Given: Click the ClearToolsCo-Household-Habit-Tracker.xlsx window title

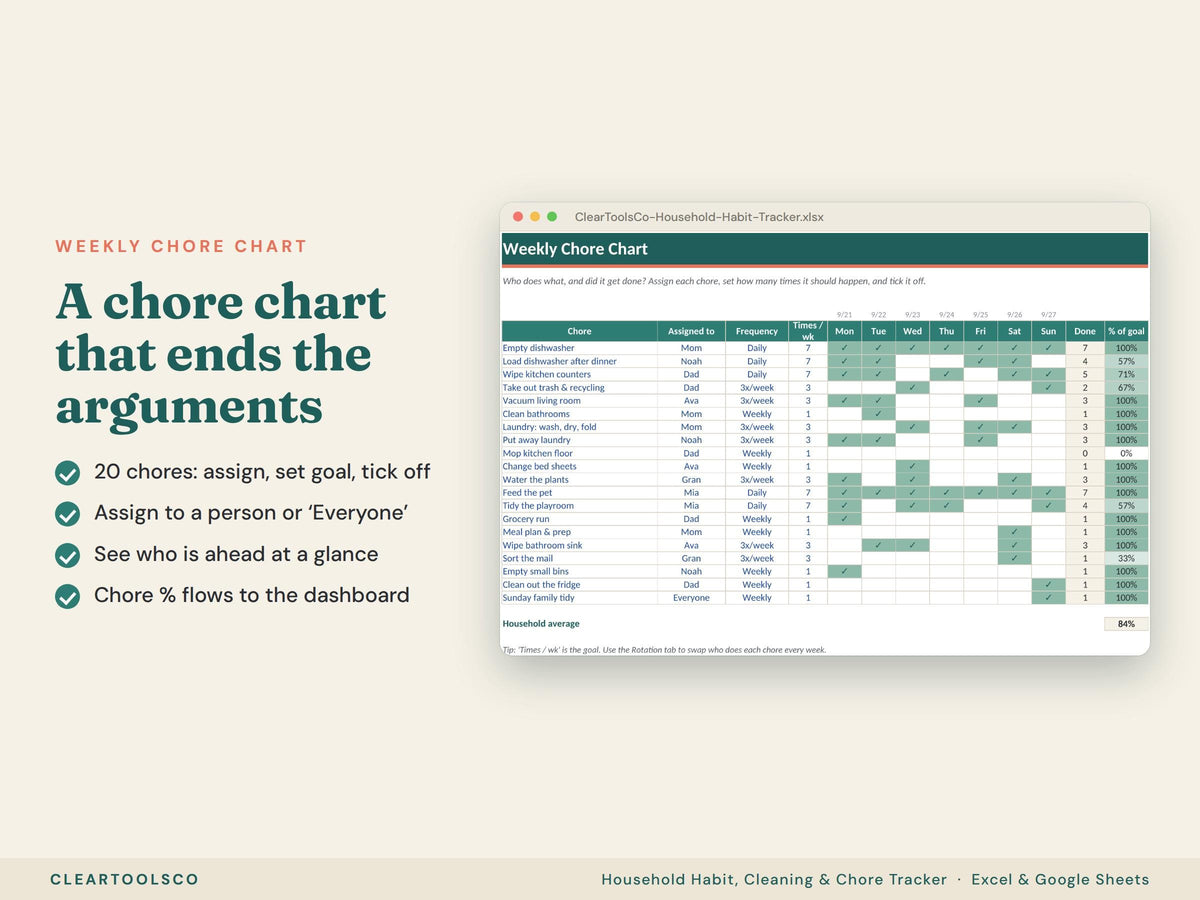Looking at the screenshot, I should tap(699, 217).
